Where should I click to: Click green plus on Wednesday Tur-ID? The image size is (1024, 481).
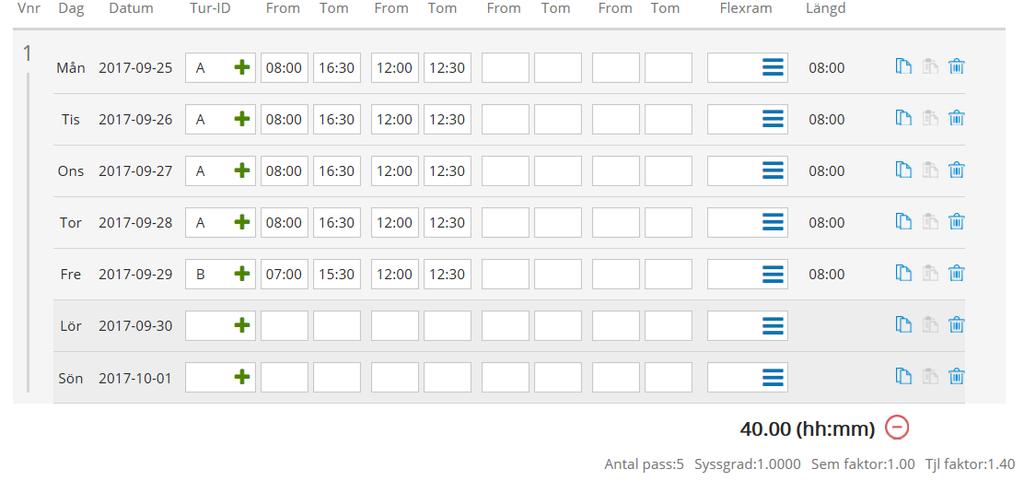coord(242,170)
